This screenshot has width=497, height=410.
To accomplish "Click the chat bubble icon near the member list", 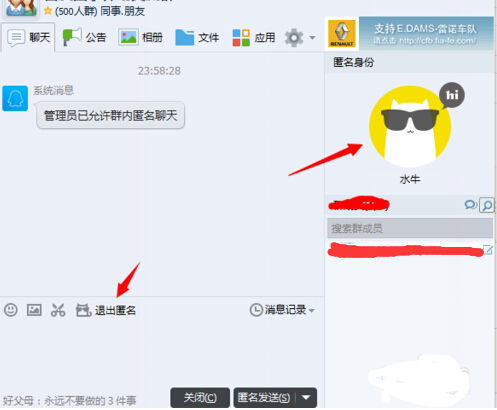I will click(470, 205).
